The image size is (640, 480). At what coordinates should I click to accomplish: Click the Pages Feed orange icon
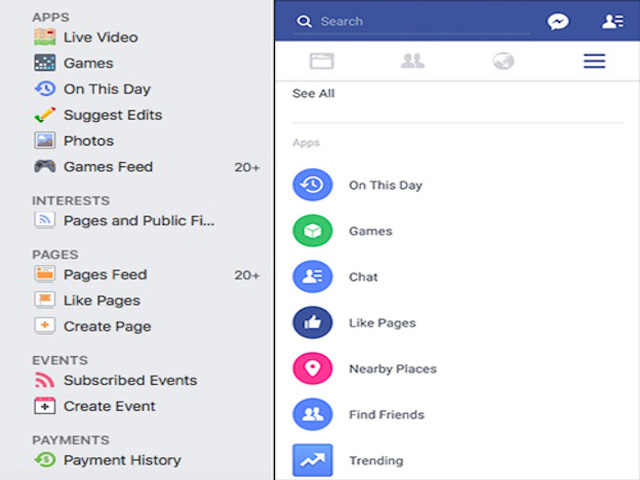[45, 274]
